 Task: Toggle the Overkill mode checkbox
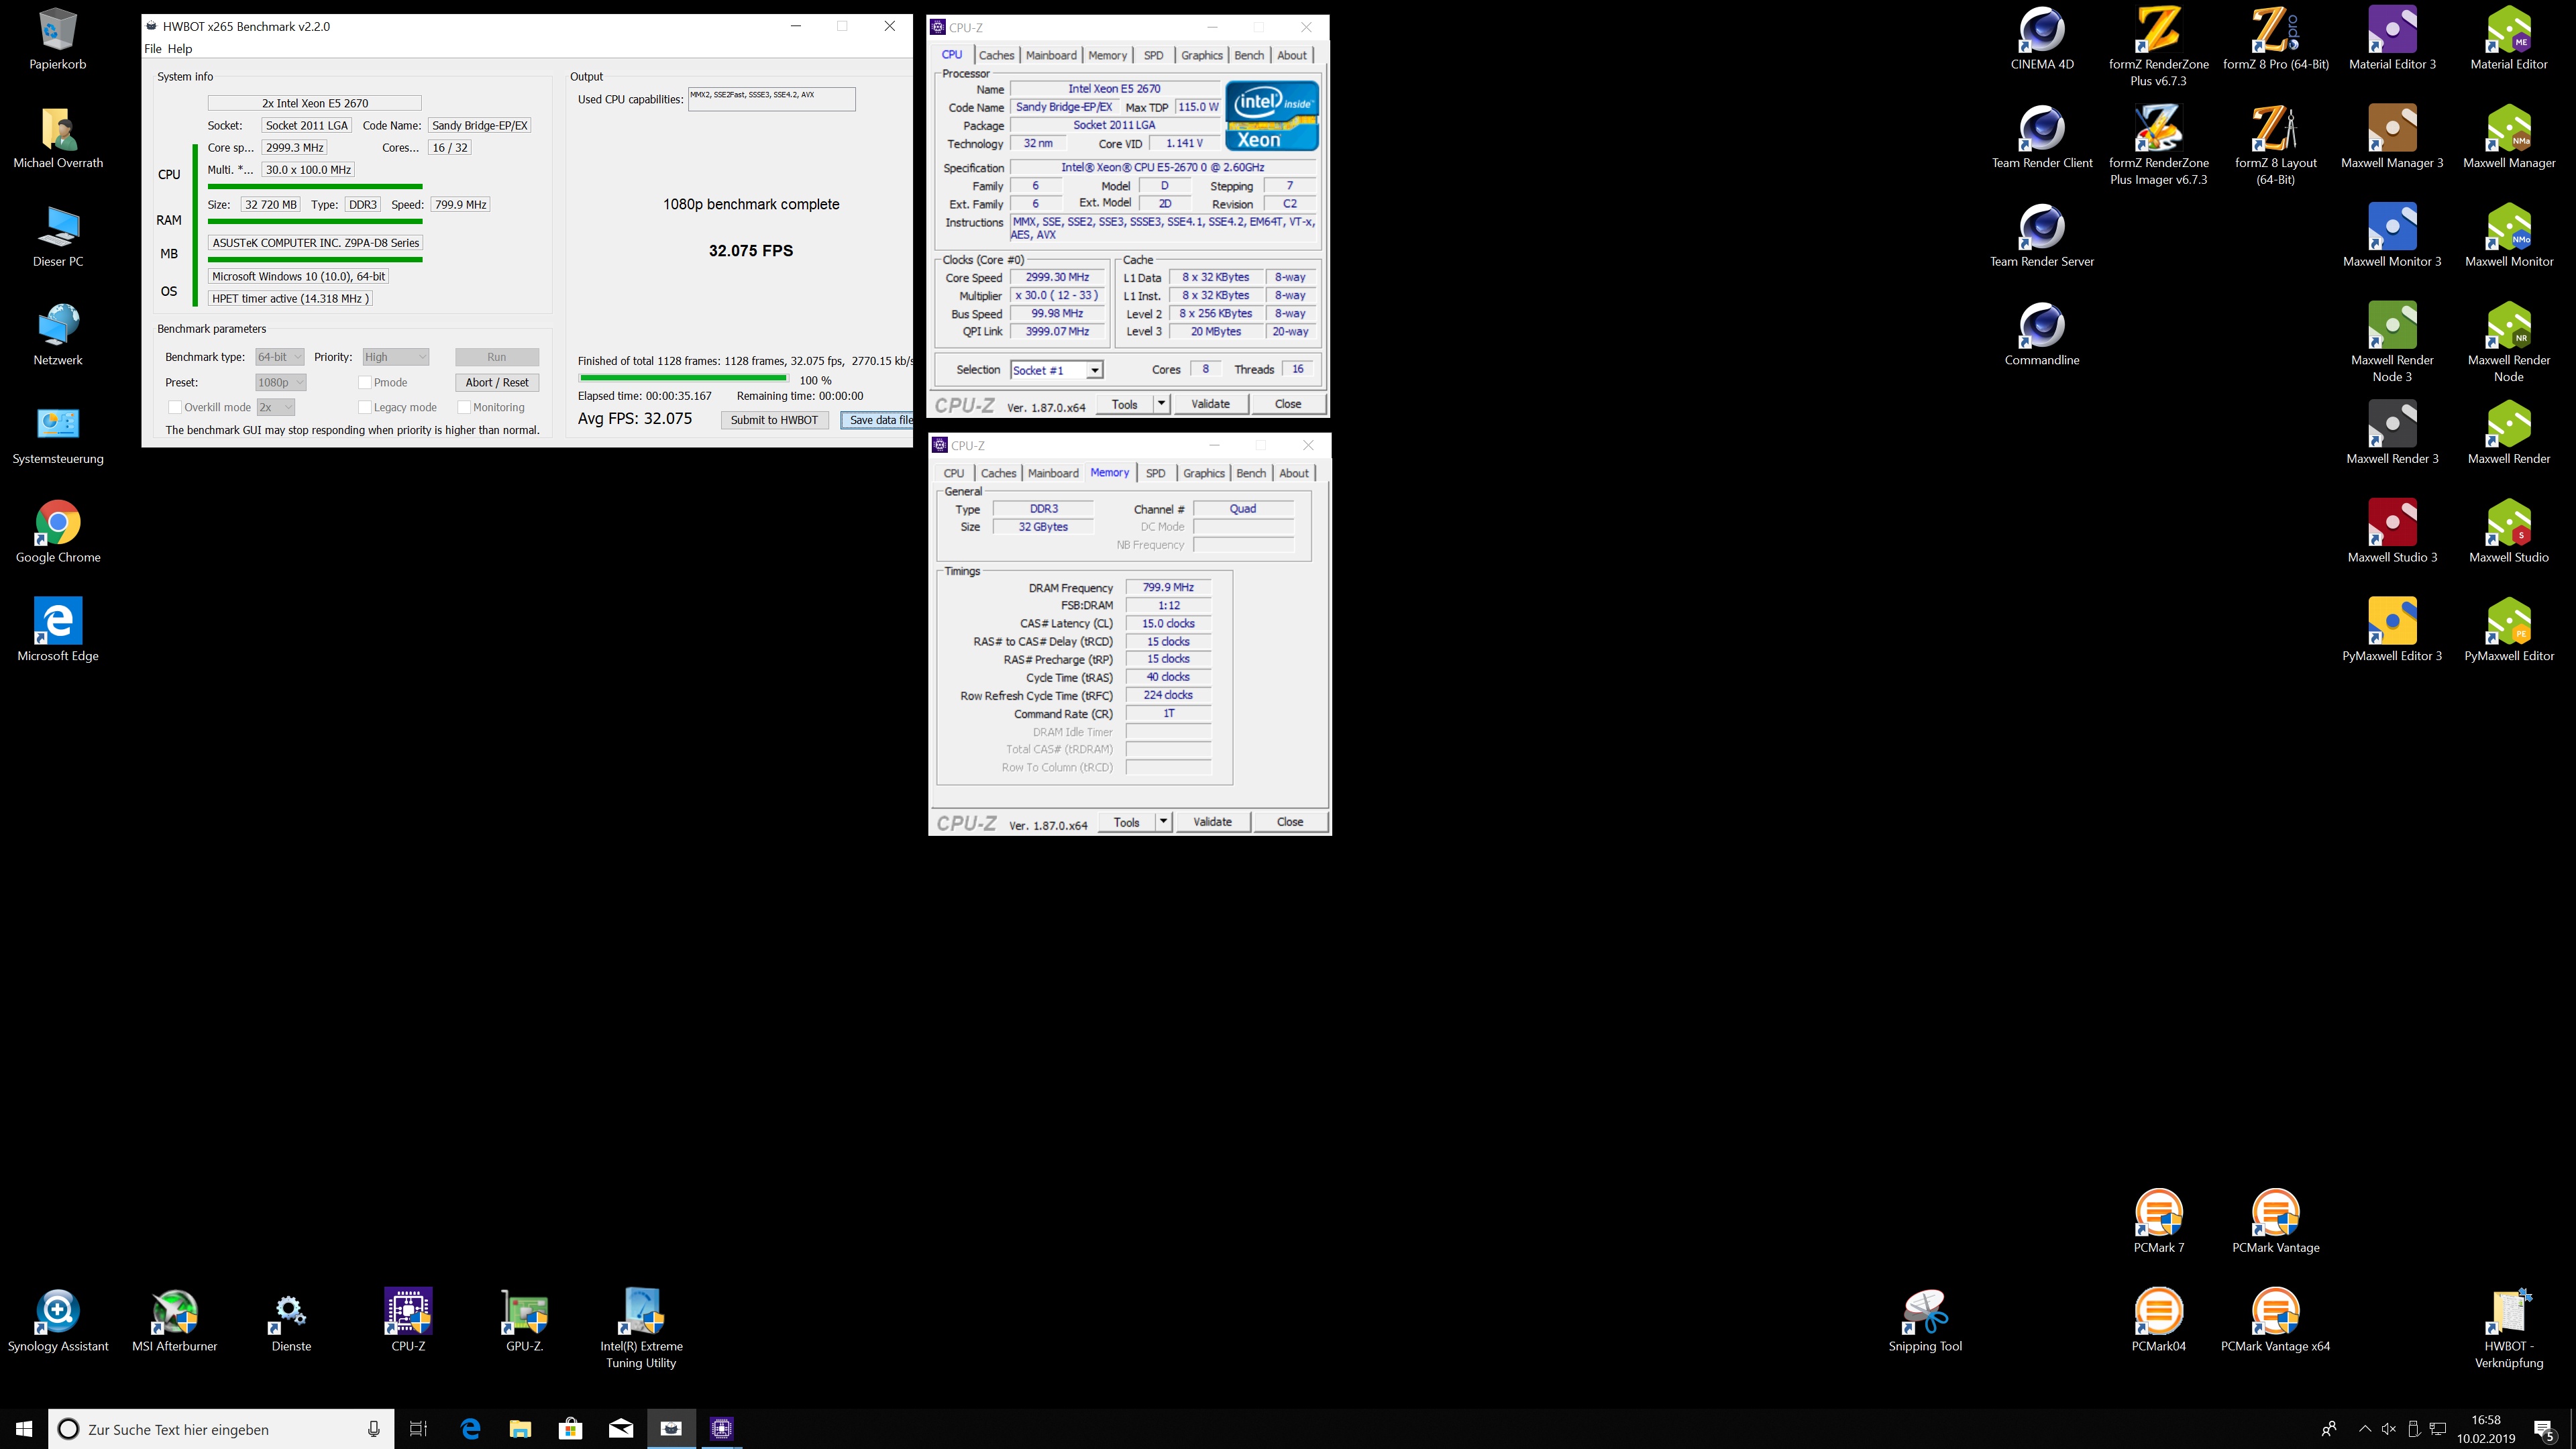point(175,407)
